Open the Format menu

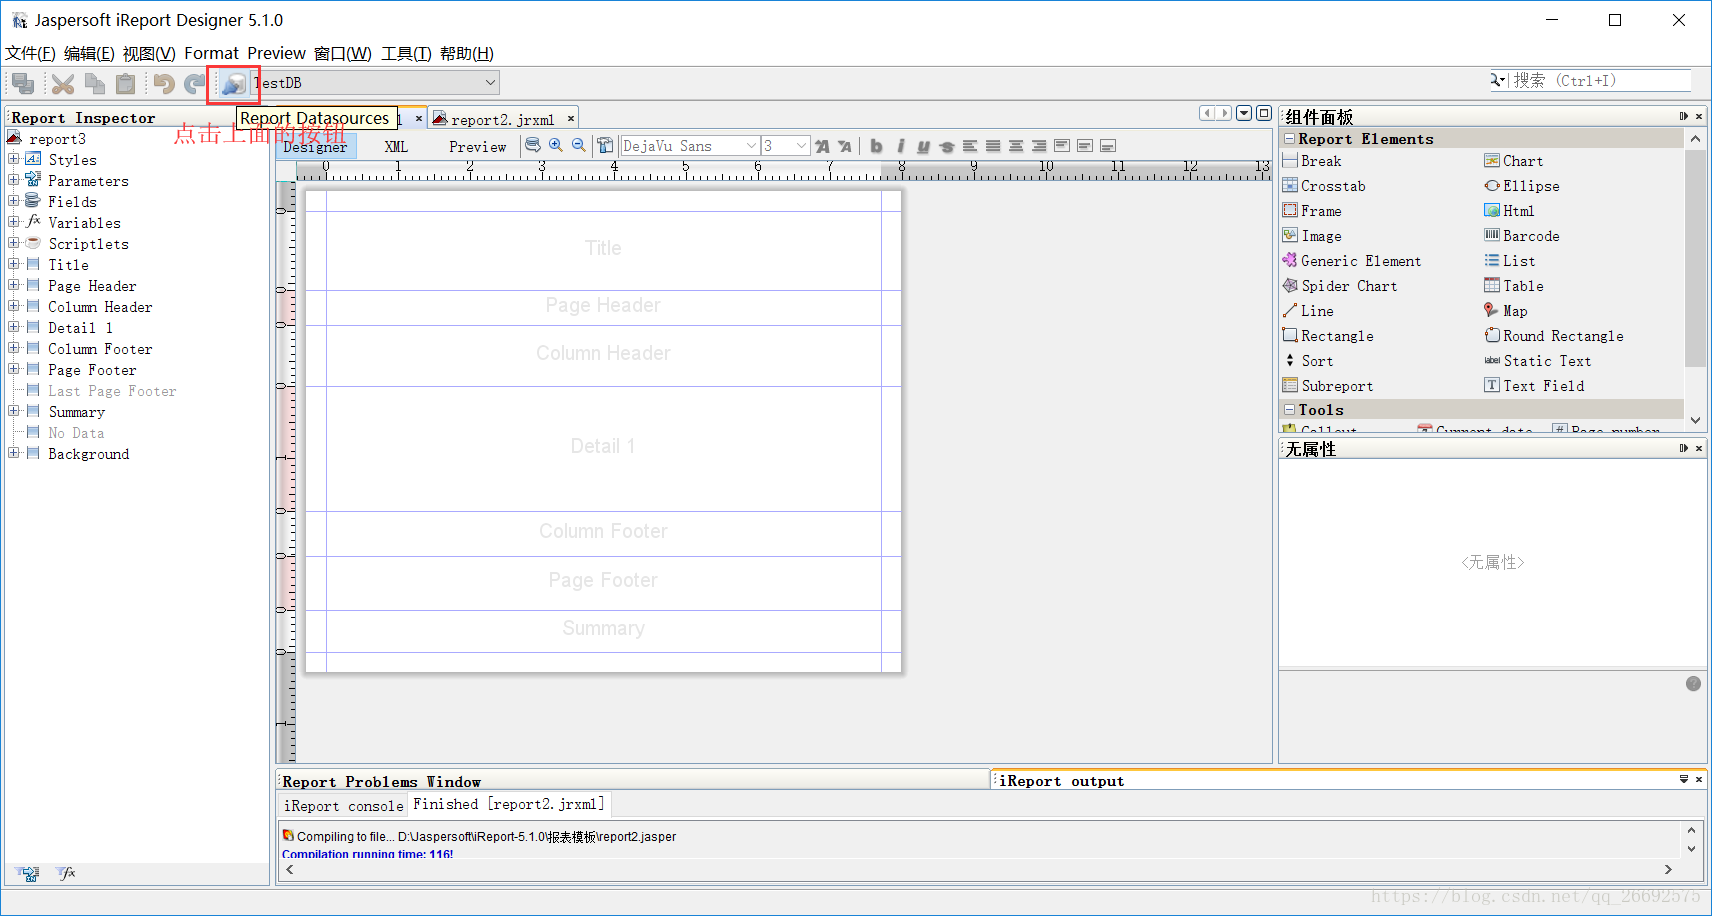click(211, 54)
